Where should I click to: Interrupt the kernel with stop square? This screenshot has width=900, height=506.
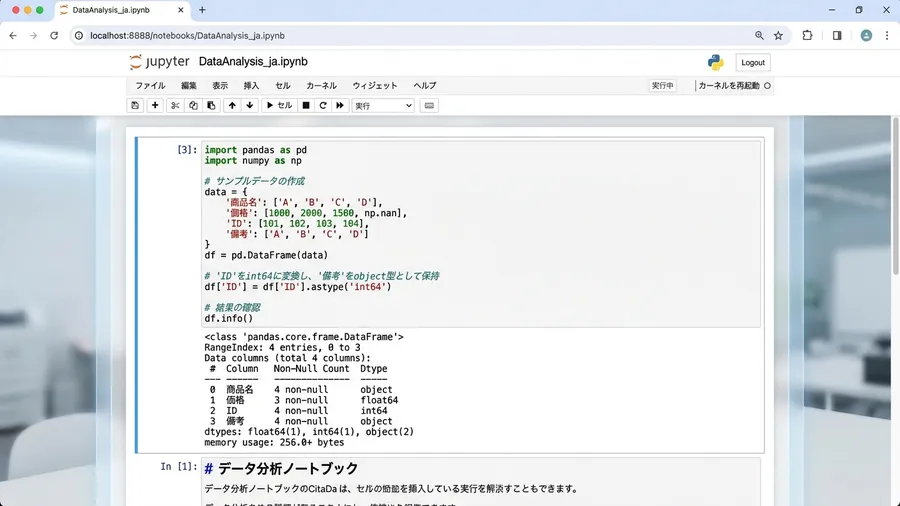coord(306,106)
